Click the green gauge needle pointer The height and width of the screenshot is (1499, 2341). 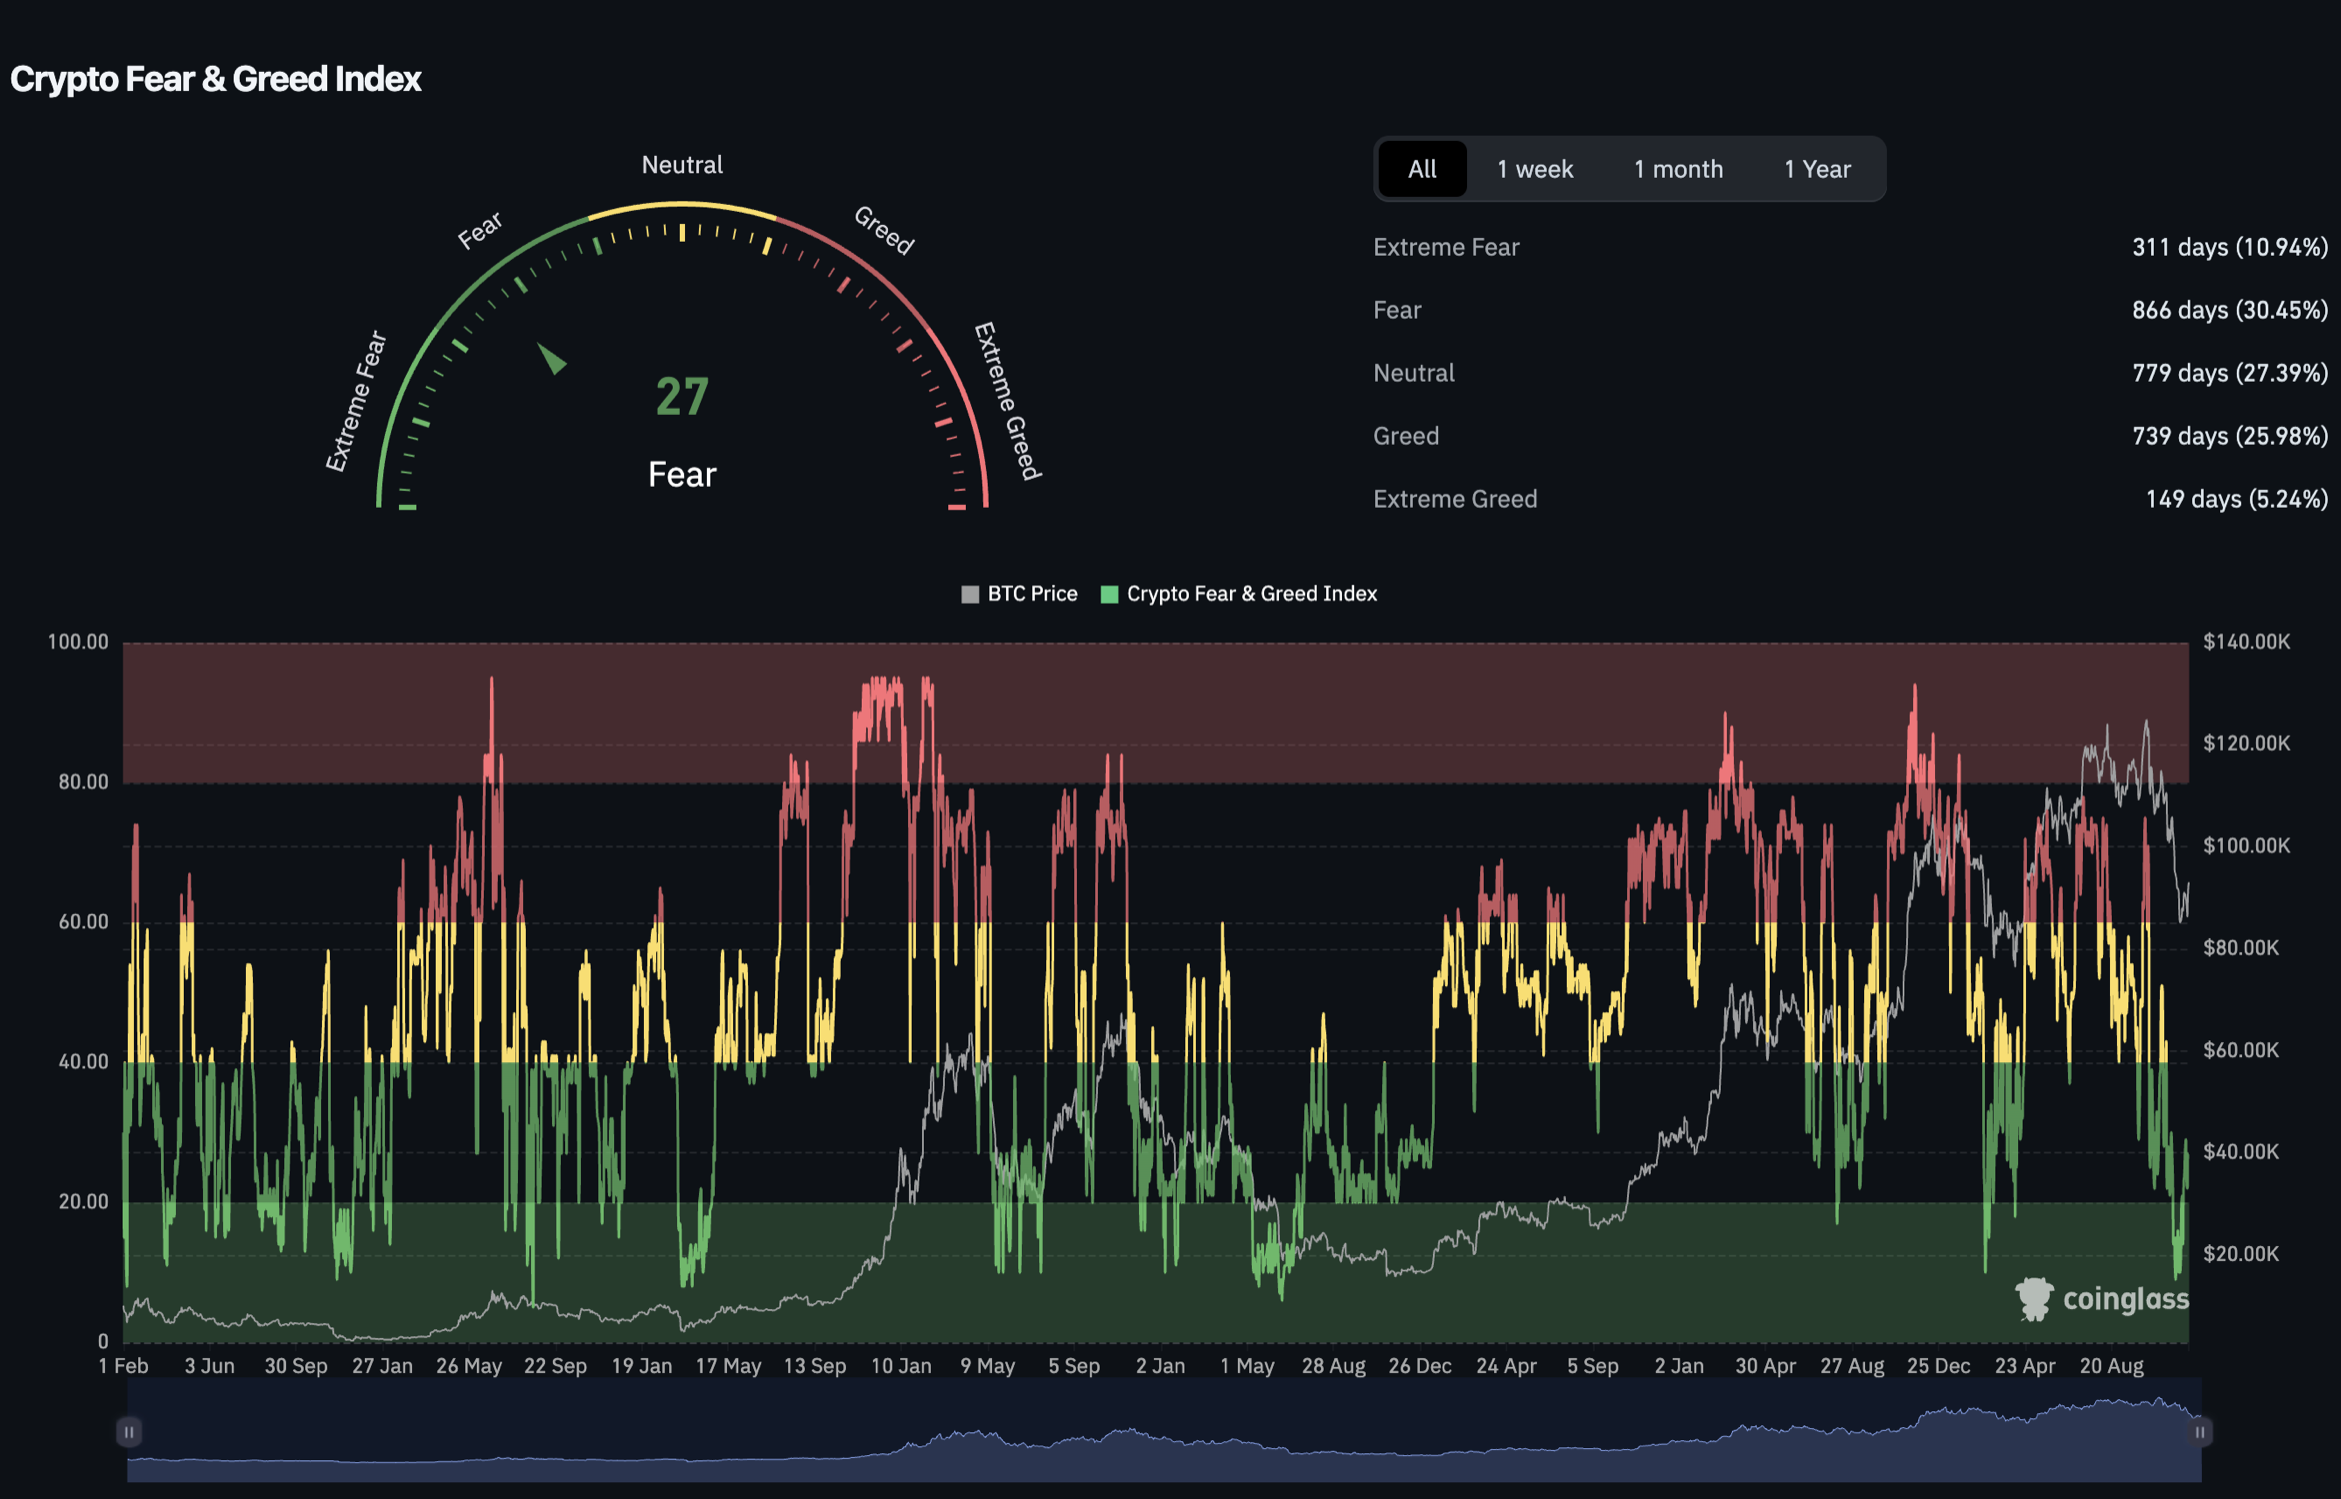pyautogui.click(x=551, y=358)
